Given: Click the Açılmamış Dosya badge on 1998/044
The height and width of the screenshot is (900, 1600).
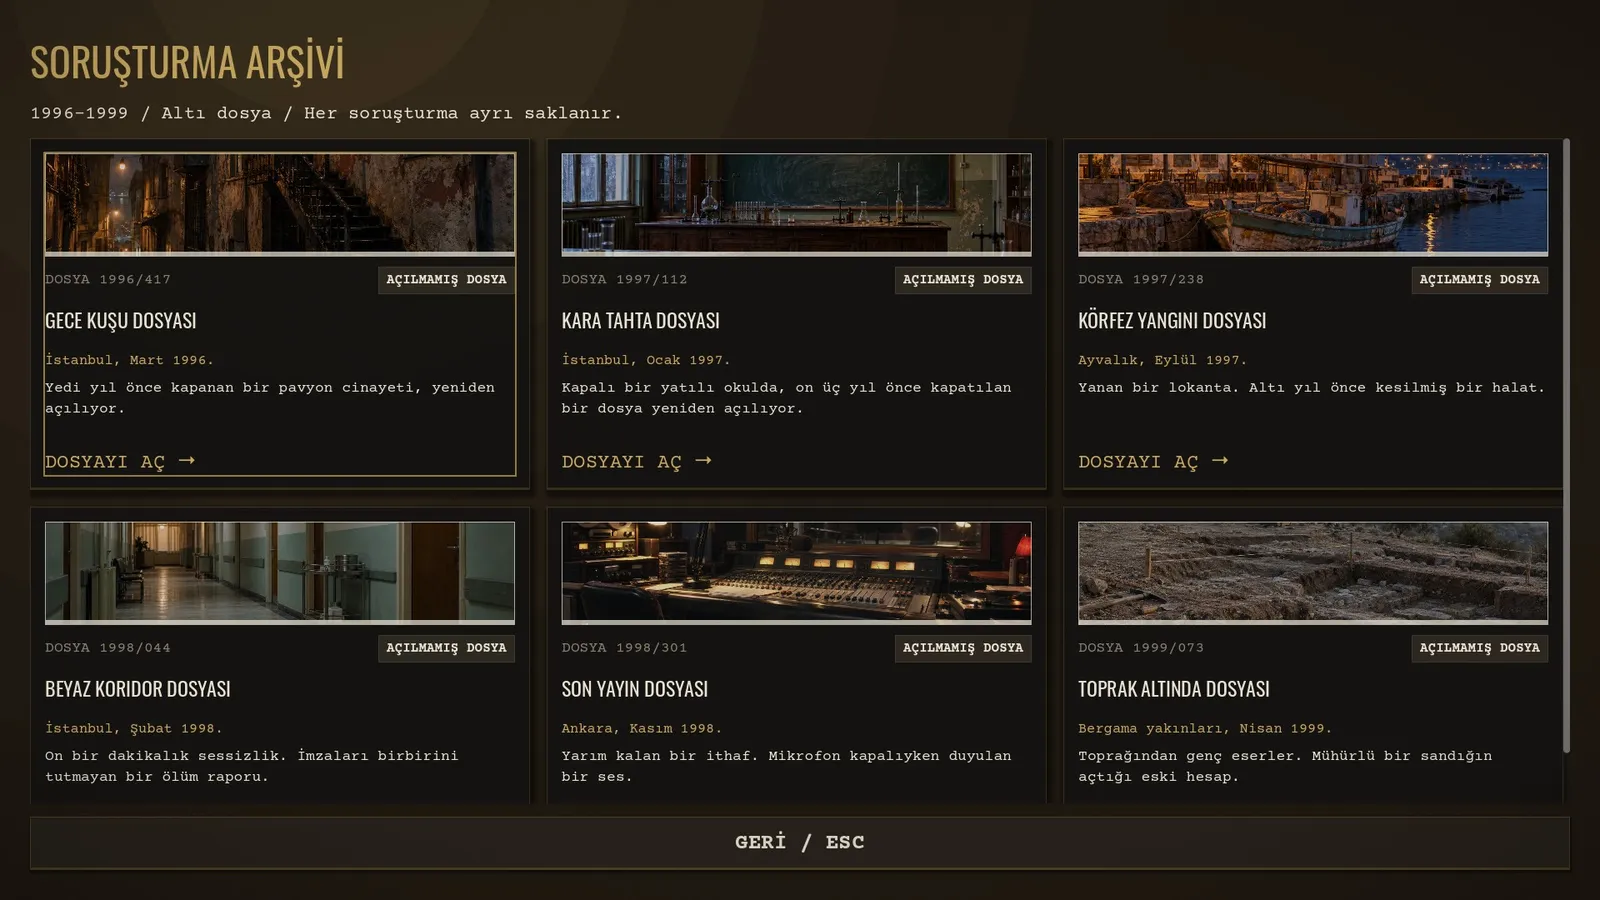Looking at the screenshot, I should click(446, 648).
